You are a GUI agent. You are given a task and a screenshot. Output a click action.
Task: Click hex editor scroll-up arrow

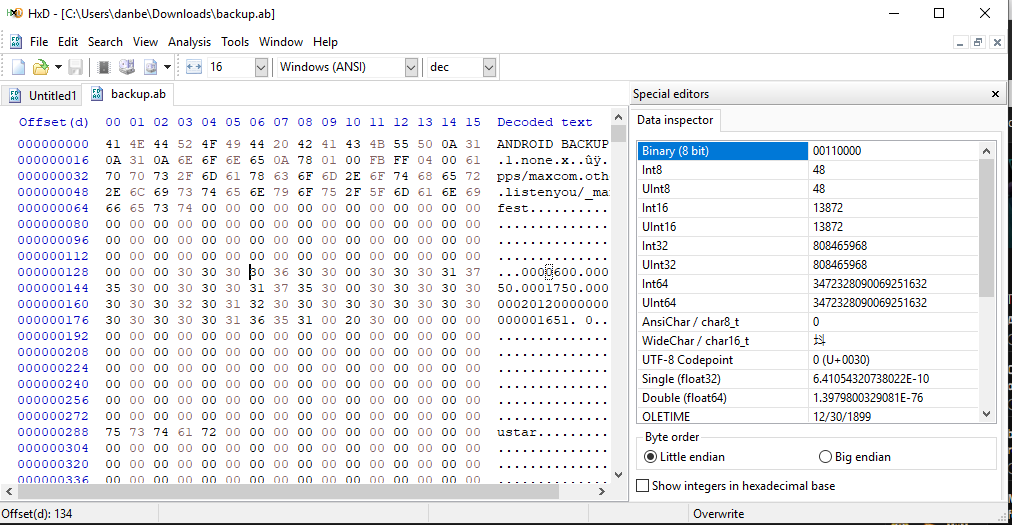point(618,118)
